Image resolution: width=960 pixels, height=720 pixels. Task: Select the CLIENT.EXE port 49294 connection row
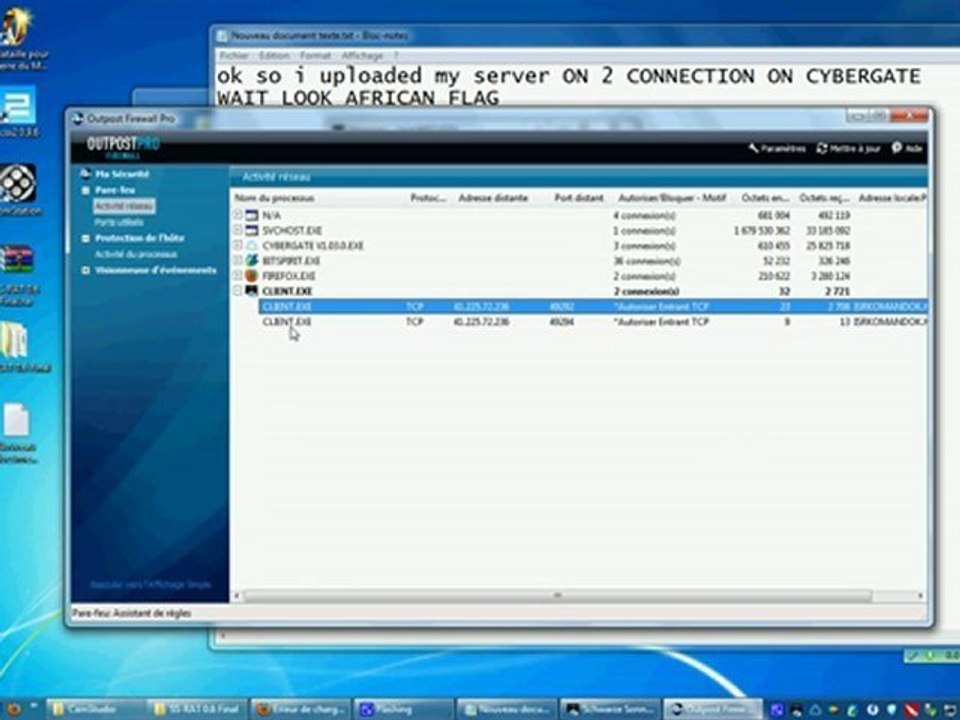click(x=593, y=321)
